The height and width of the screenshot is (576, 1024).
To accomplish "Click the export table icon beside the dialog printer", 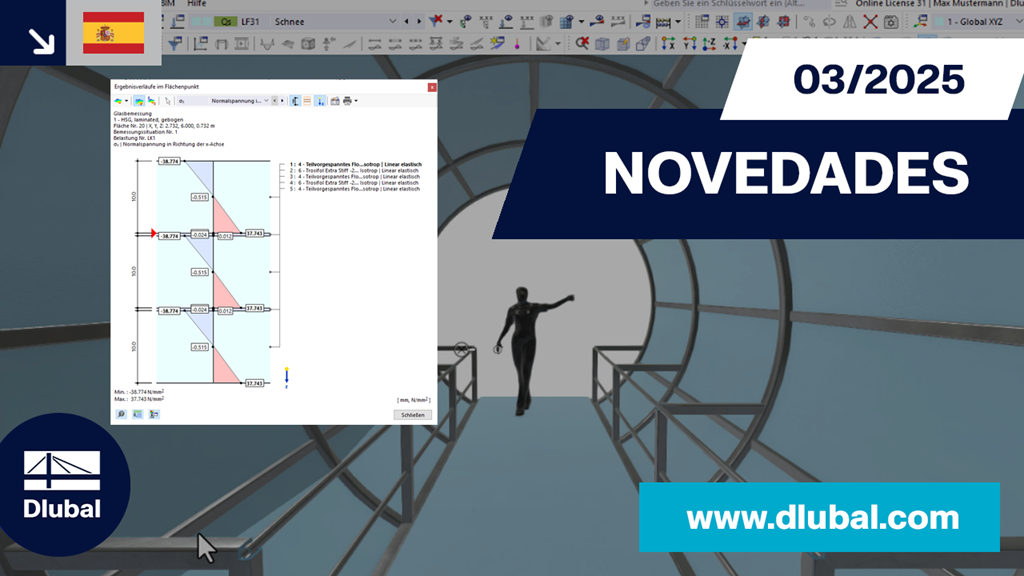I will click(x=335, y=101).
